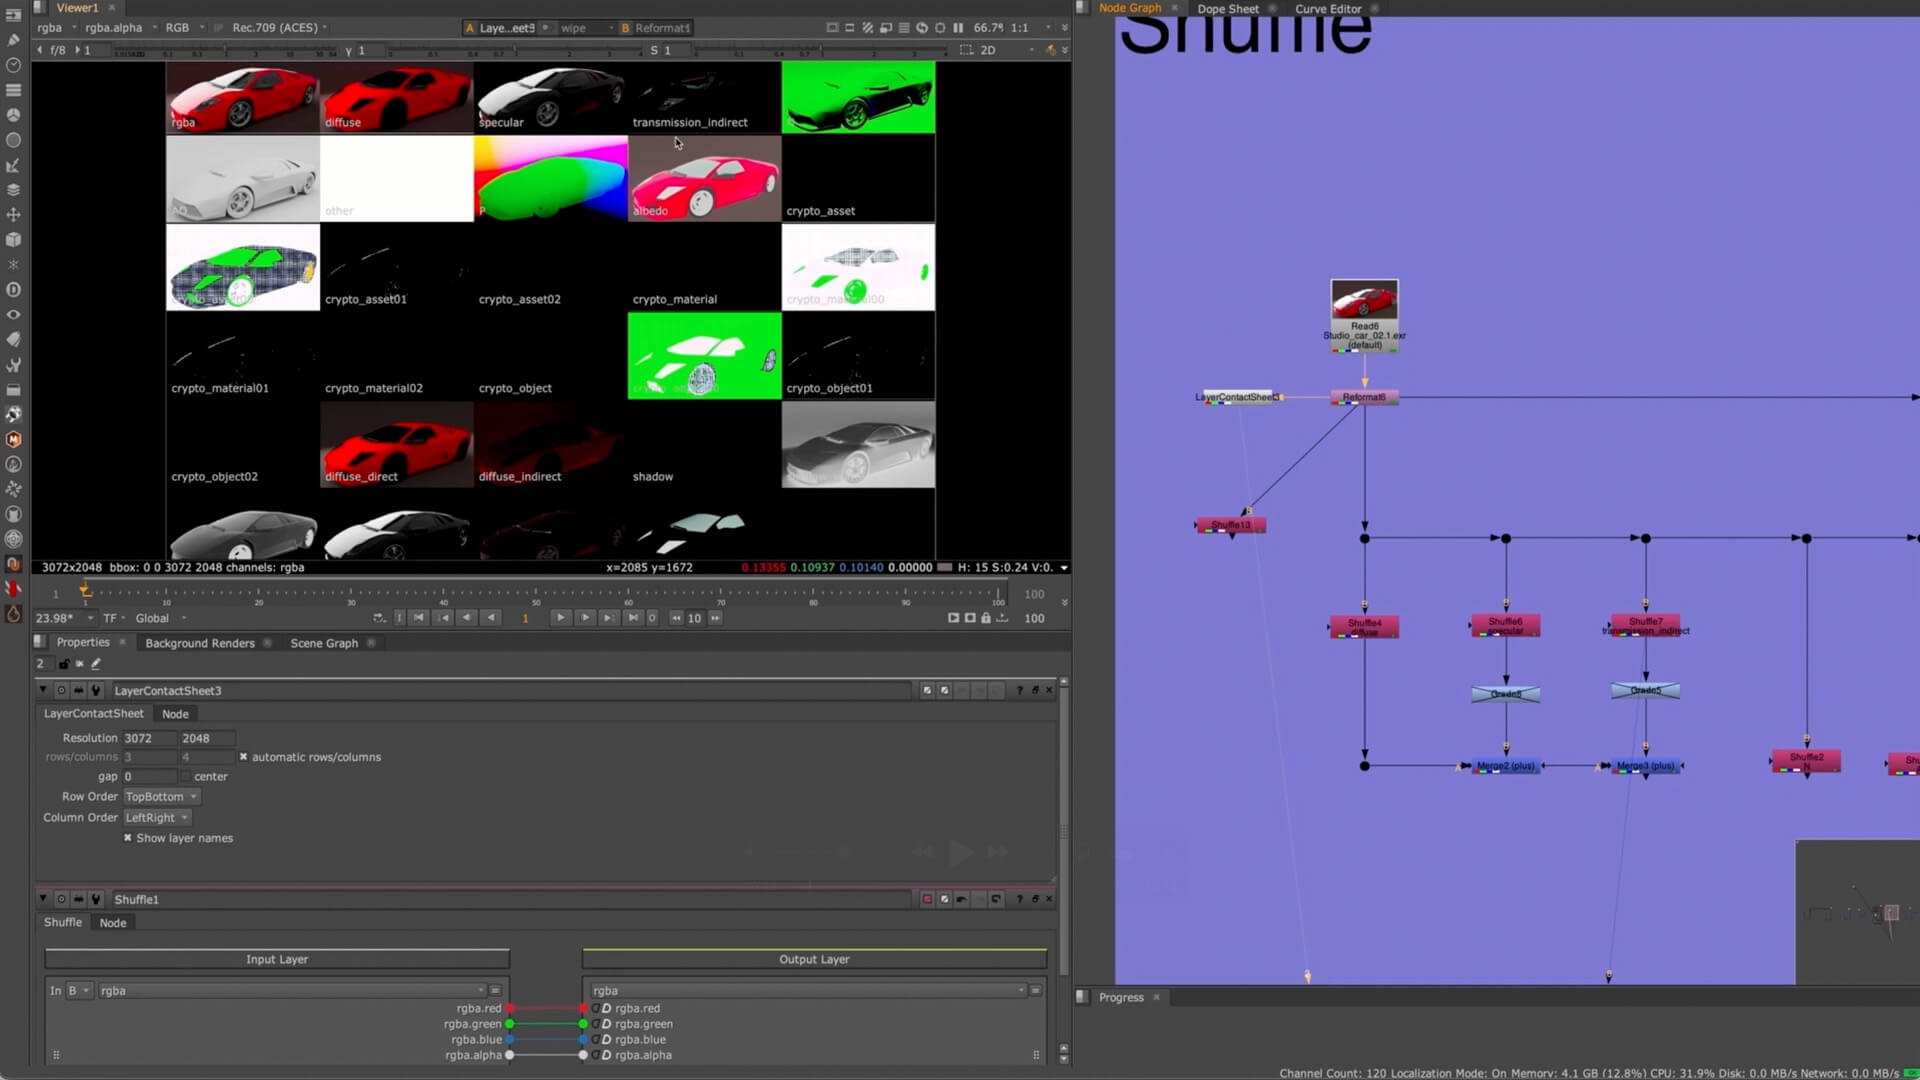Image resolution: width=1920 pixels, height=1080 pixels.
Task: Click the 1:1 zoom button in the viewer
Action: point(1020,28)
